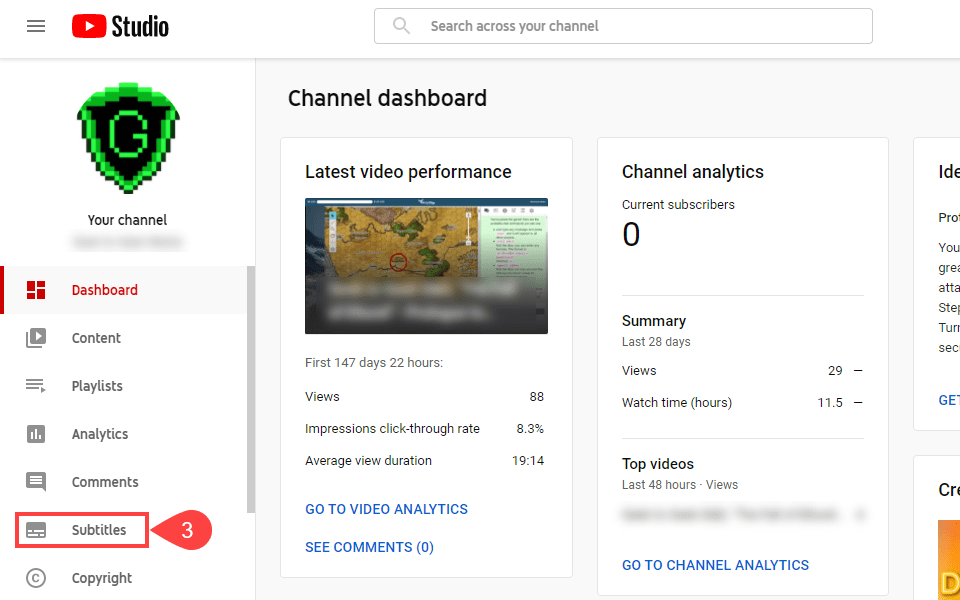Open the latest video thumbnail
The width and height of the screenshot is (960, 600).
coord(426,266)
